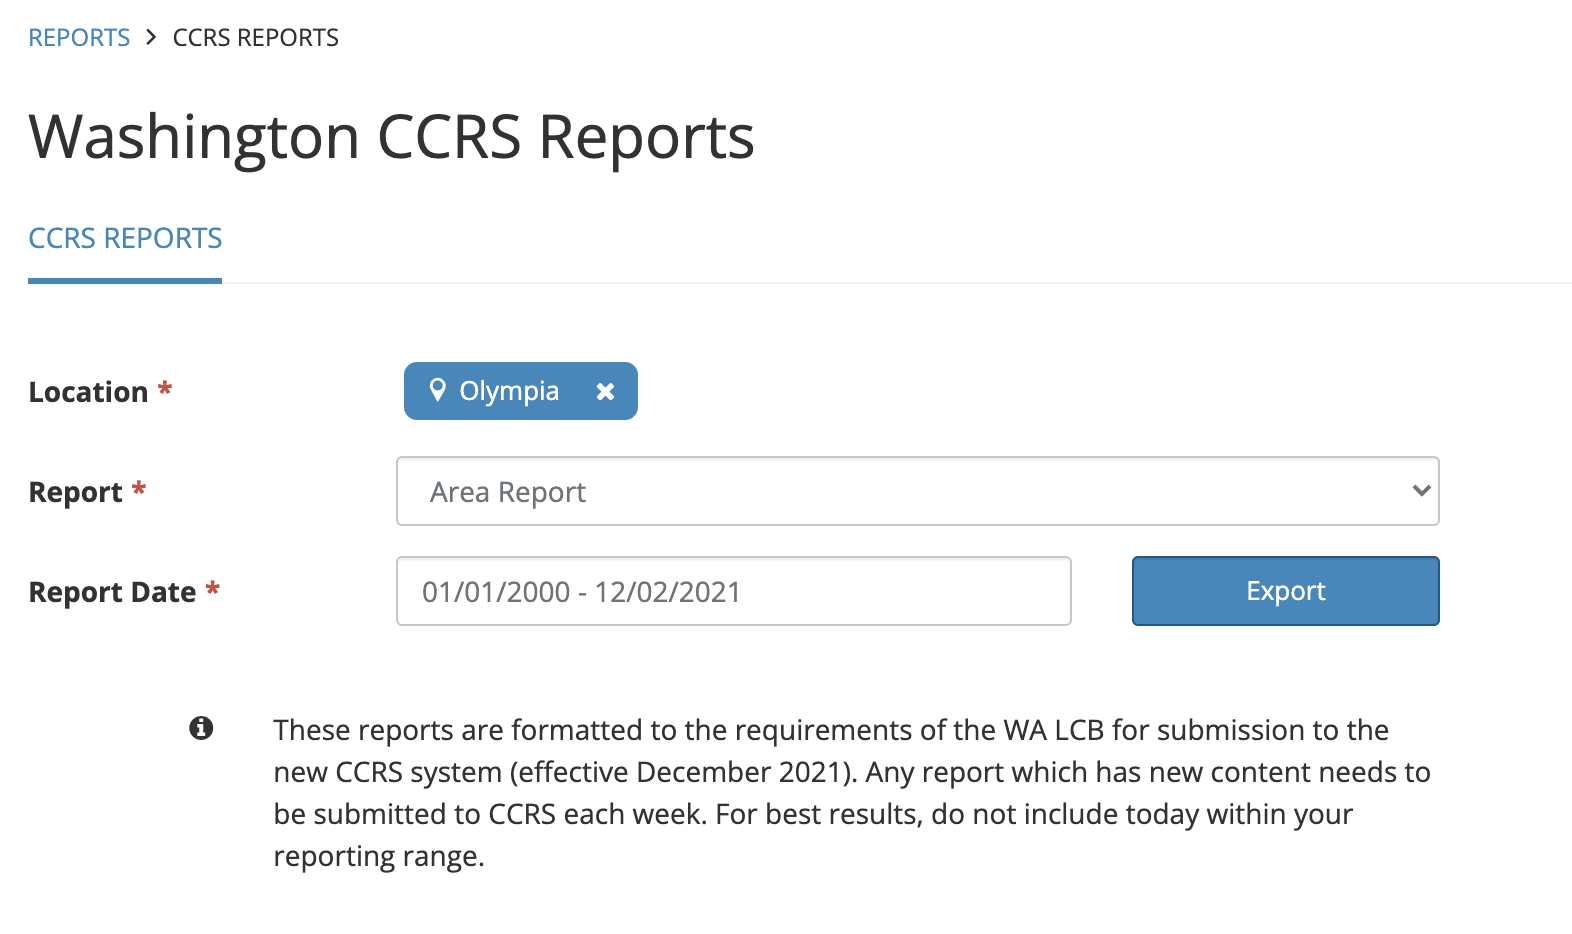
Task: Remove the Olympia location tag
Action: [605, 392]
